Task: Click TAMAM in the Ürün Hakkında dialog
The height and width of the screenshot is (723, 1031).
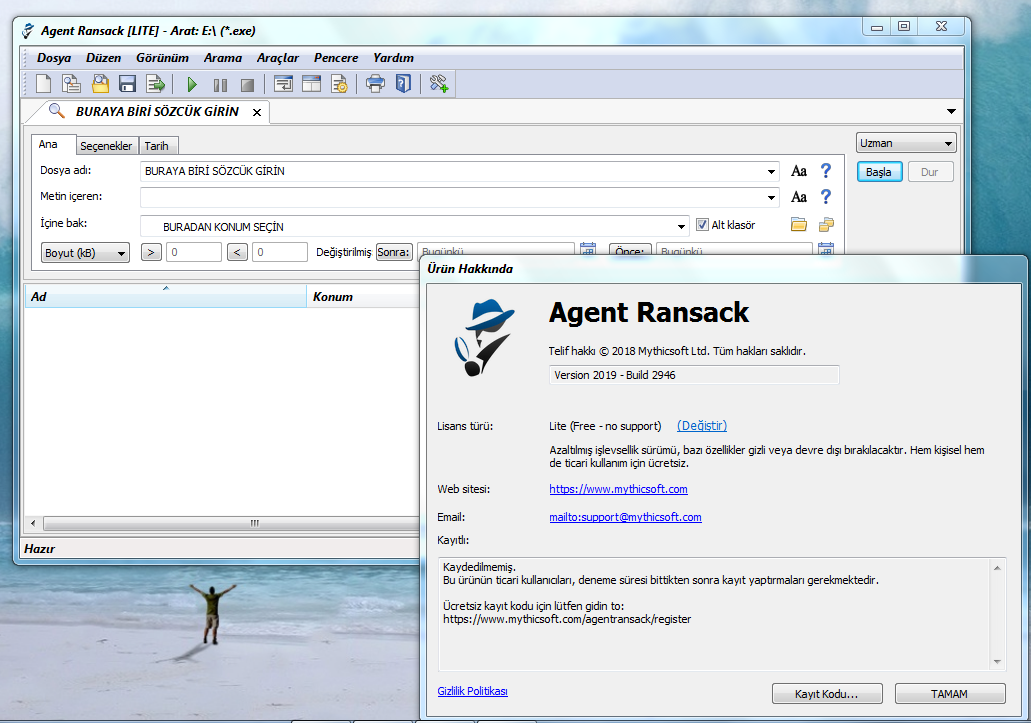Action: (x=949, y=694)
